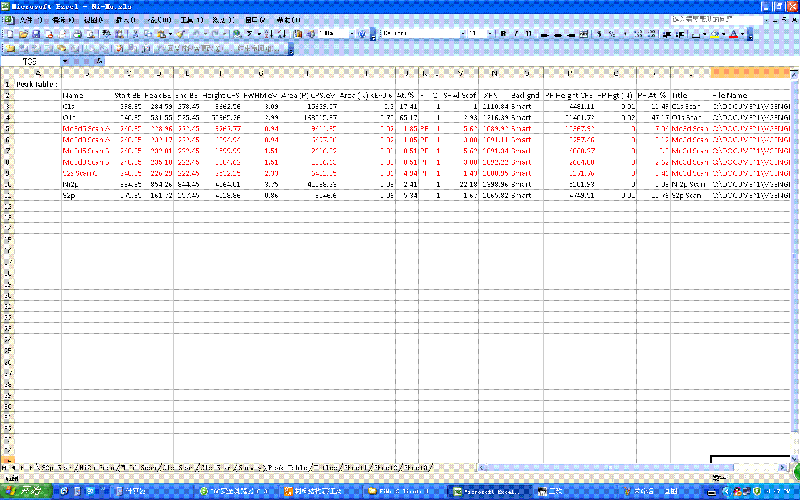Viewport: 800px width, 500px height.
Task: Open the File (文件) menu
Action: tap(30, 20)
